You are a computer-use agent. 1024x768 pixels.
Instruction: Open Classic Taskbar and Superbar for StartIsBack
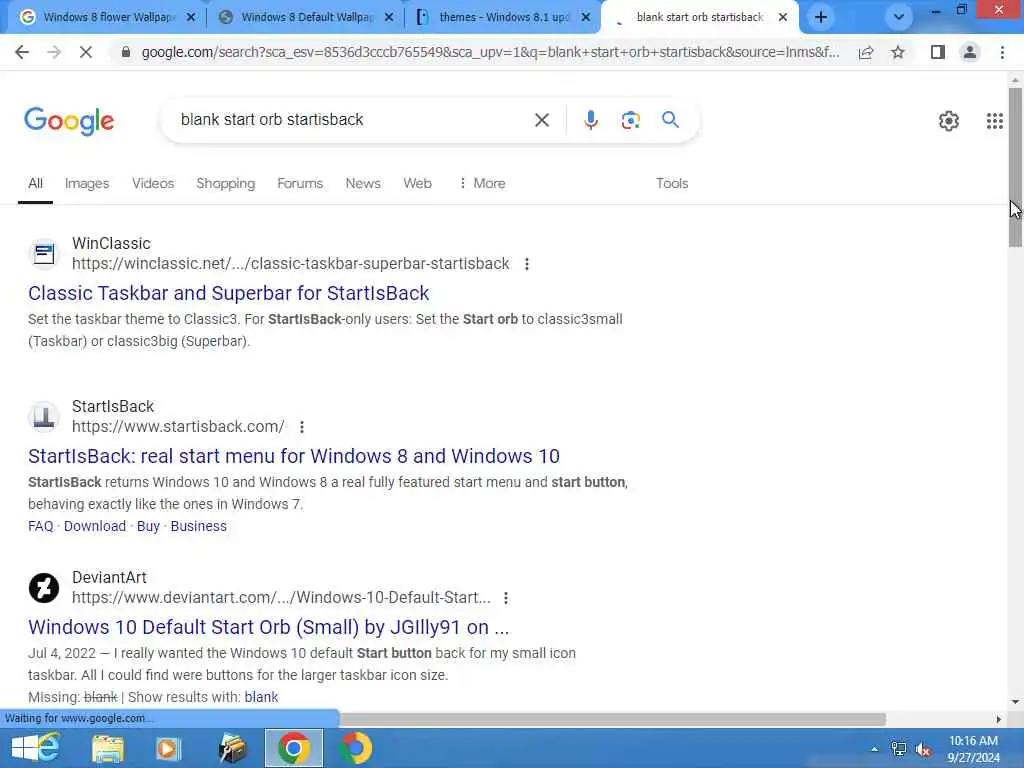click(229, 293)
